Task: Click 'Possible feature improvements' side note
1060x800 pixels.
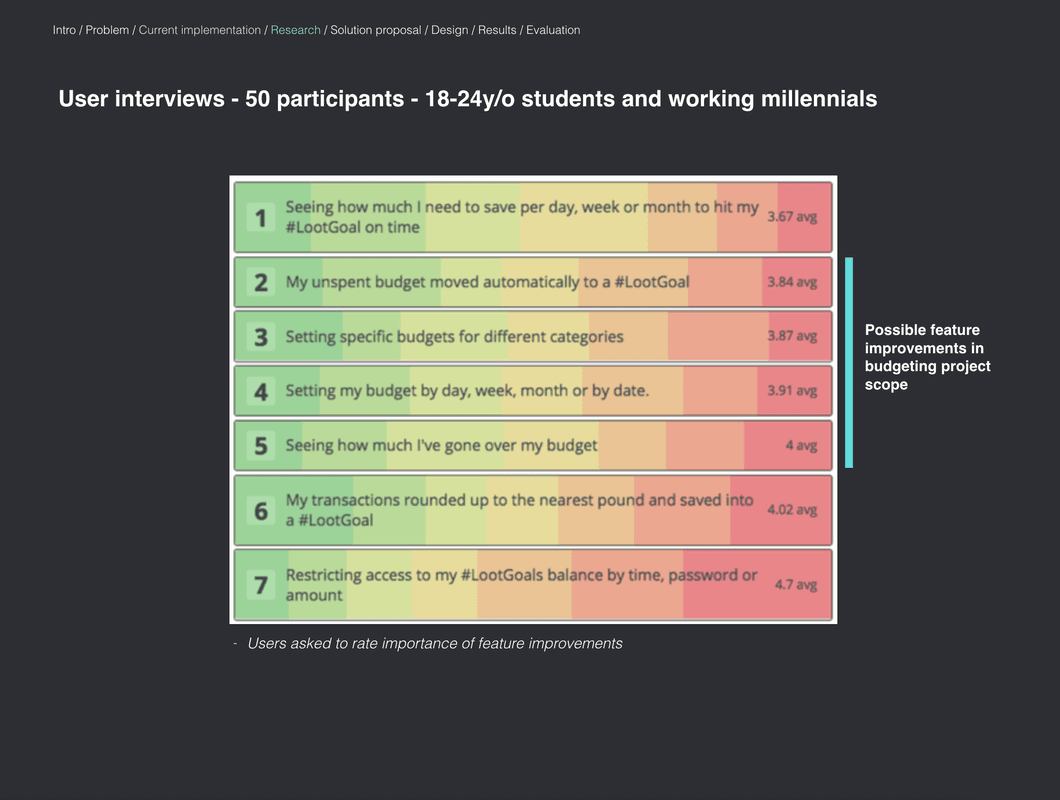Action: [928, 357]
